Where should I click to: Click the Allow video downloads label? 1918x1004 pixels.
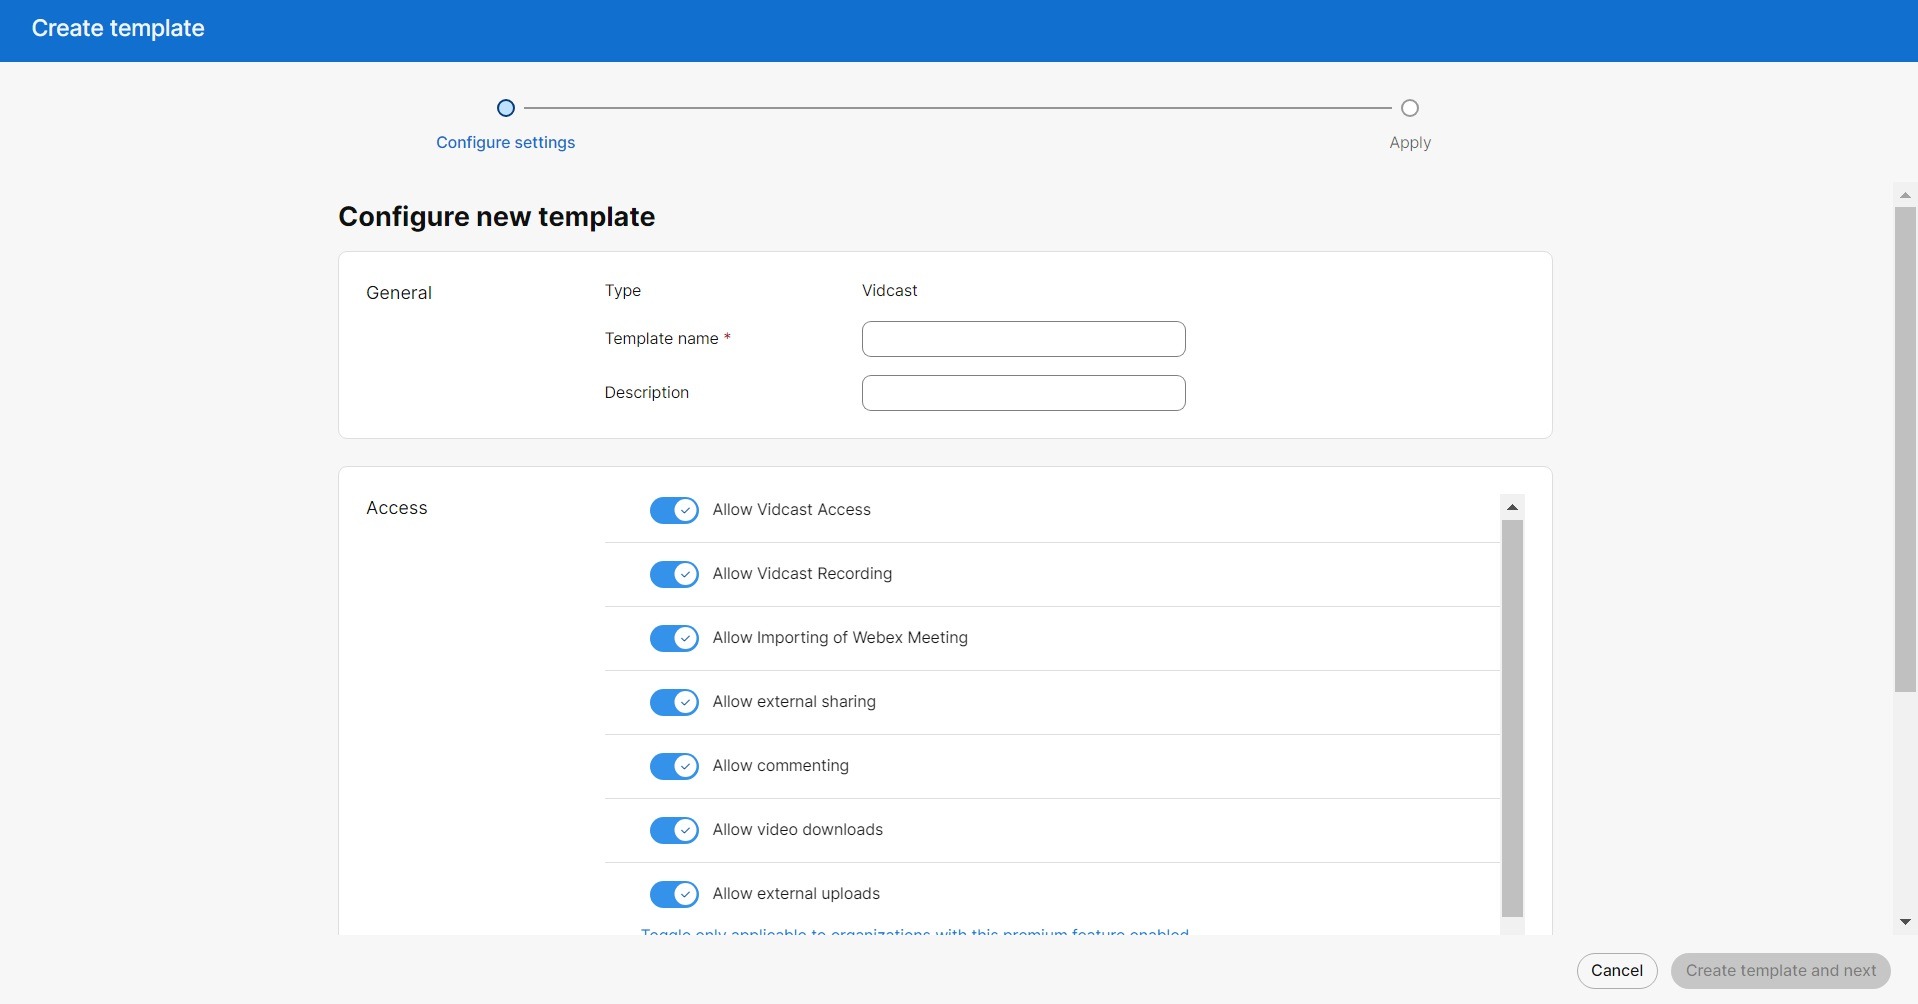pyautogui.click(x=797, y=829)
